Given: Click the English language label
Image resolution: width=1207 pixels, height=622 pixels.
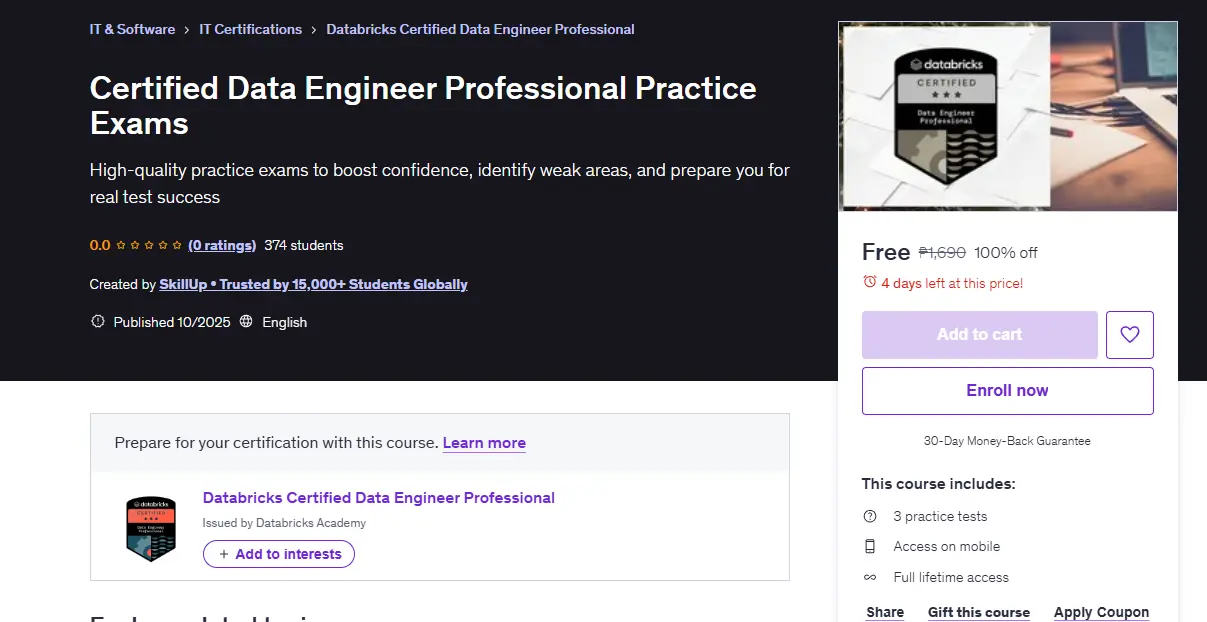Looking at the screenshot, I should 285,322.
